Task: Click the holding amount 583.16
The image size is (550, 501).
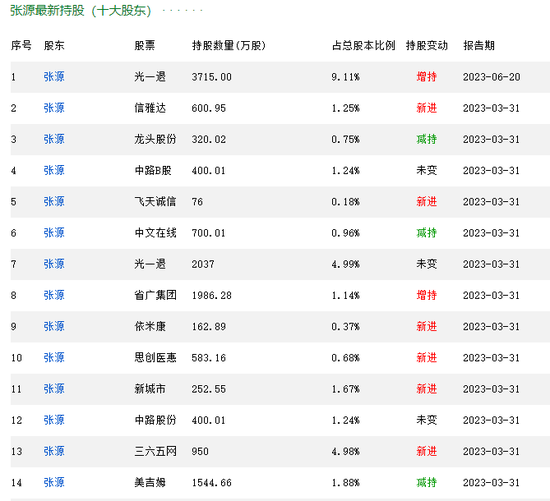Action: [209, 358]
